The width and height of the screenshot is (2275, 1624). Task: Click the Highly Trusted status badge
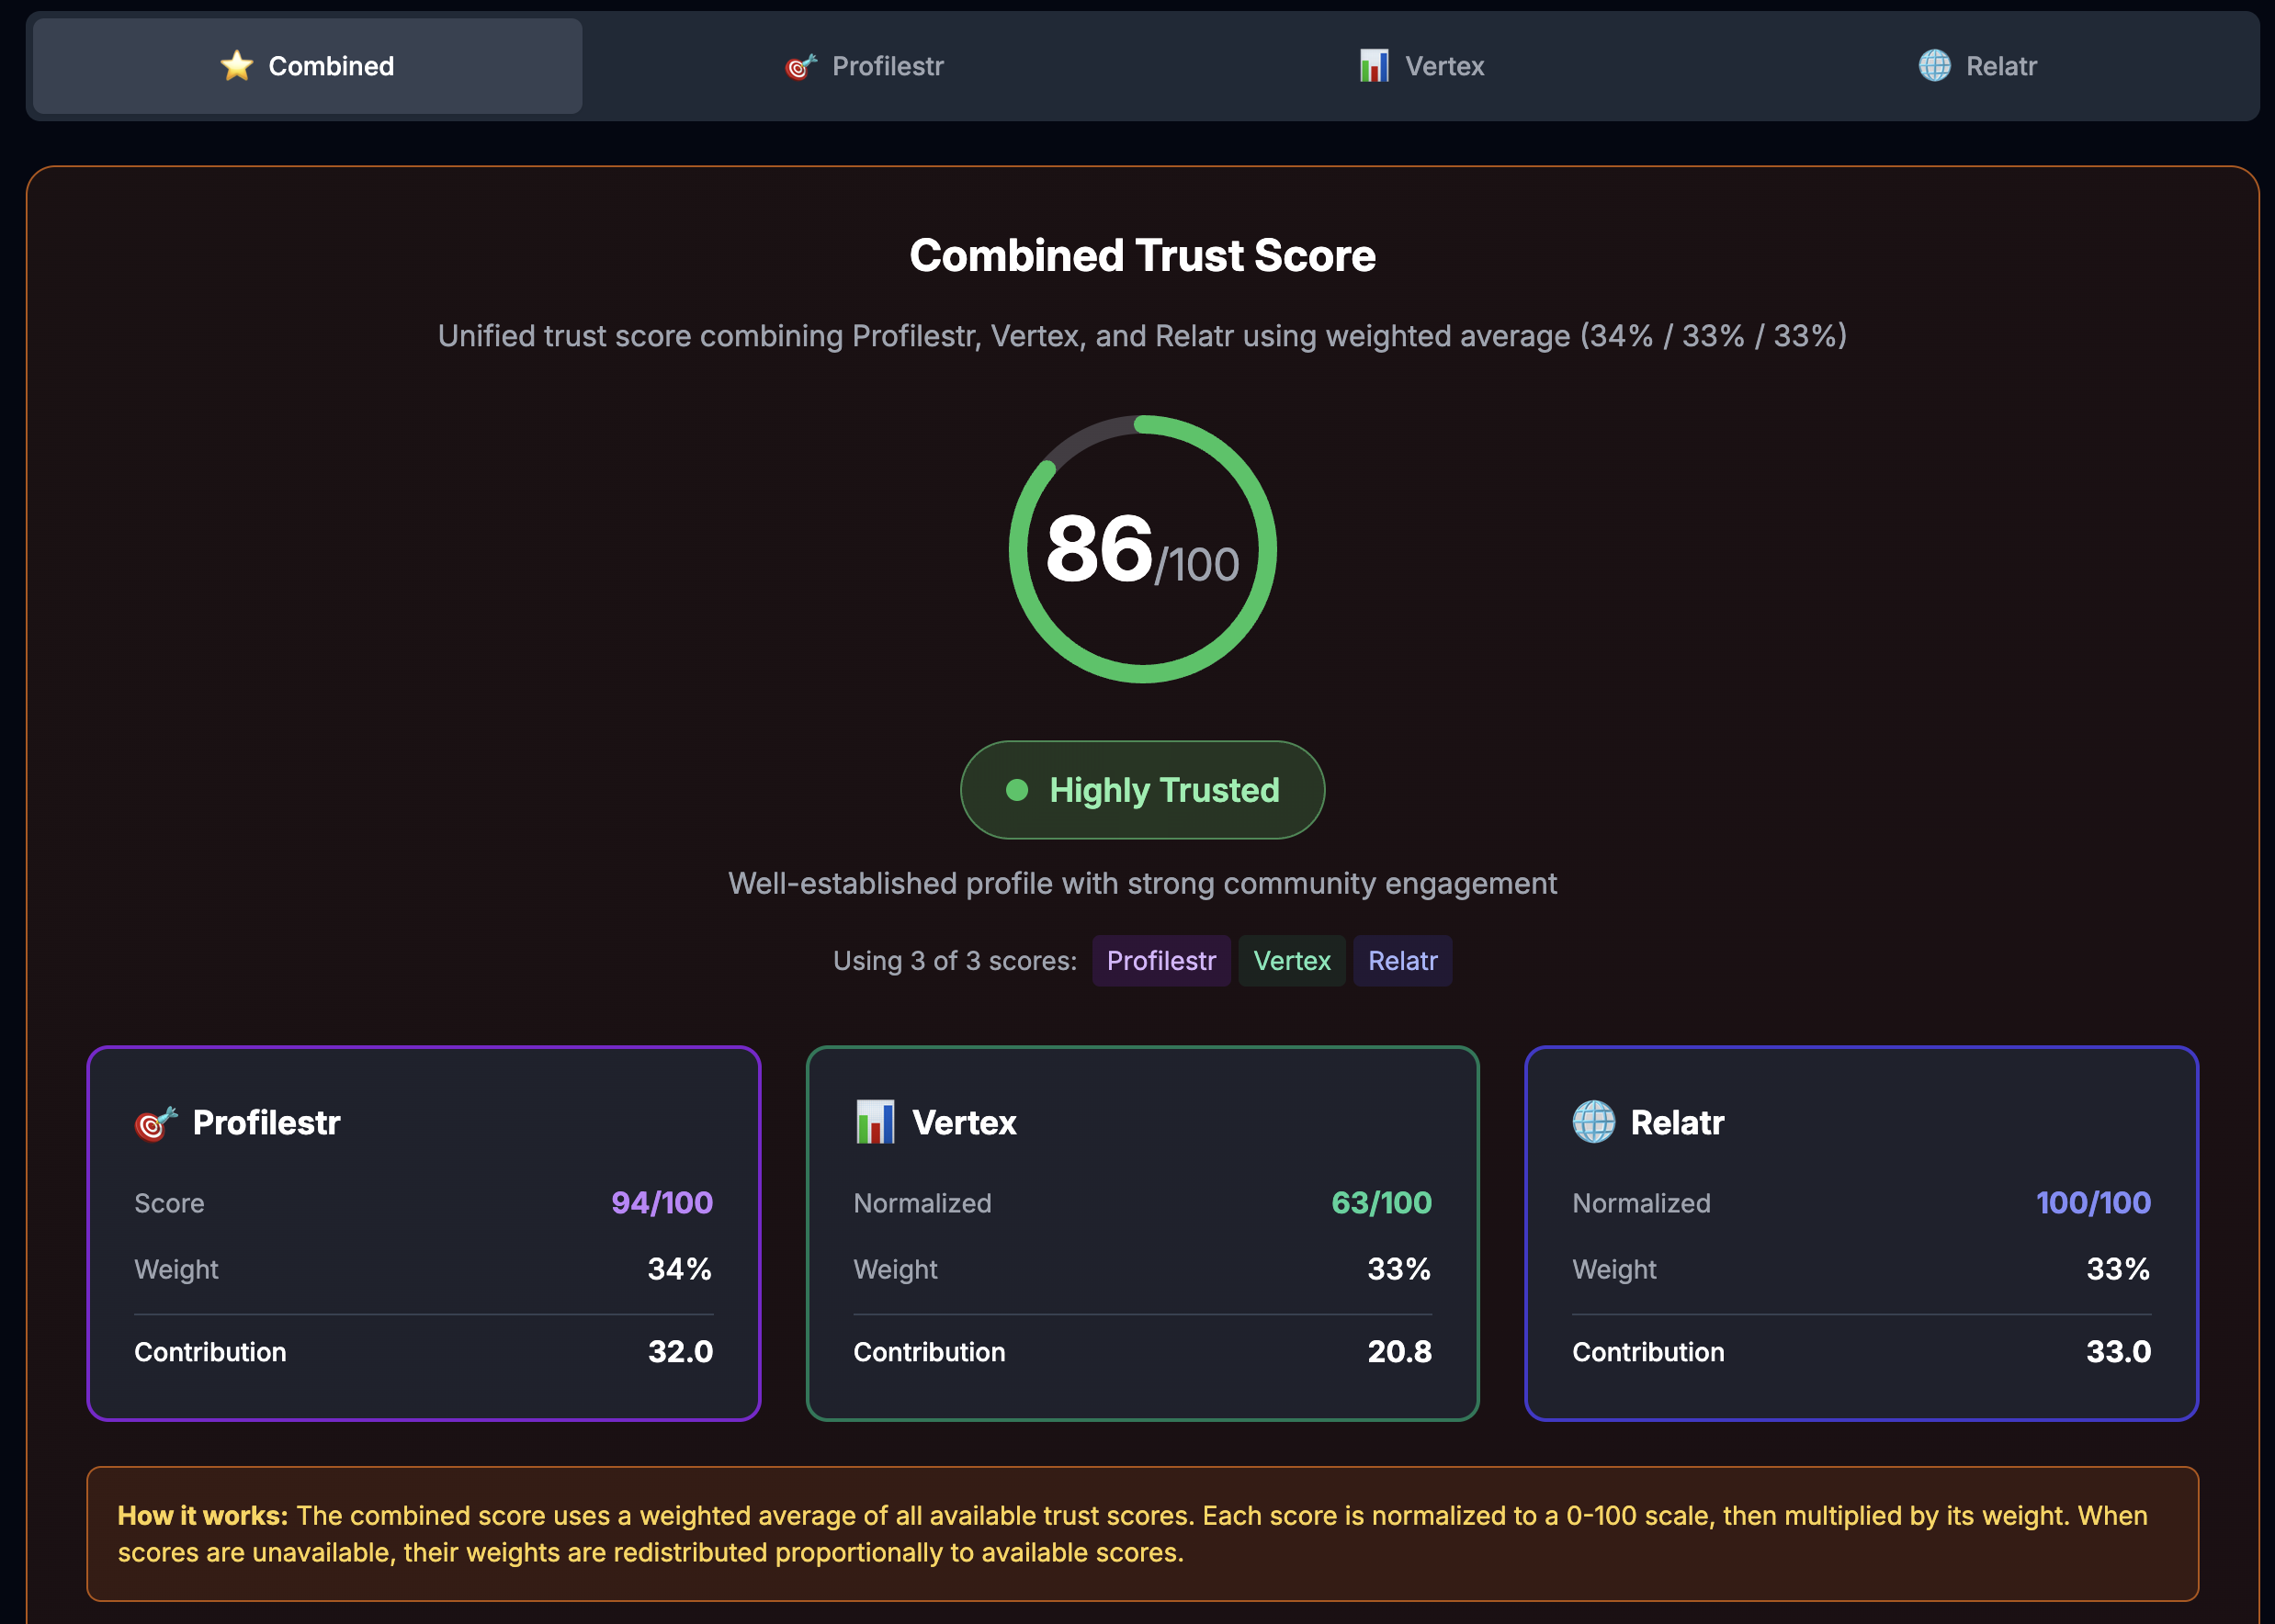click(1142, 790)
